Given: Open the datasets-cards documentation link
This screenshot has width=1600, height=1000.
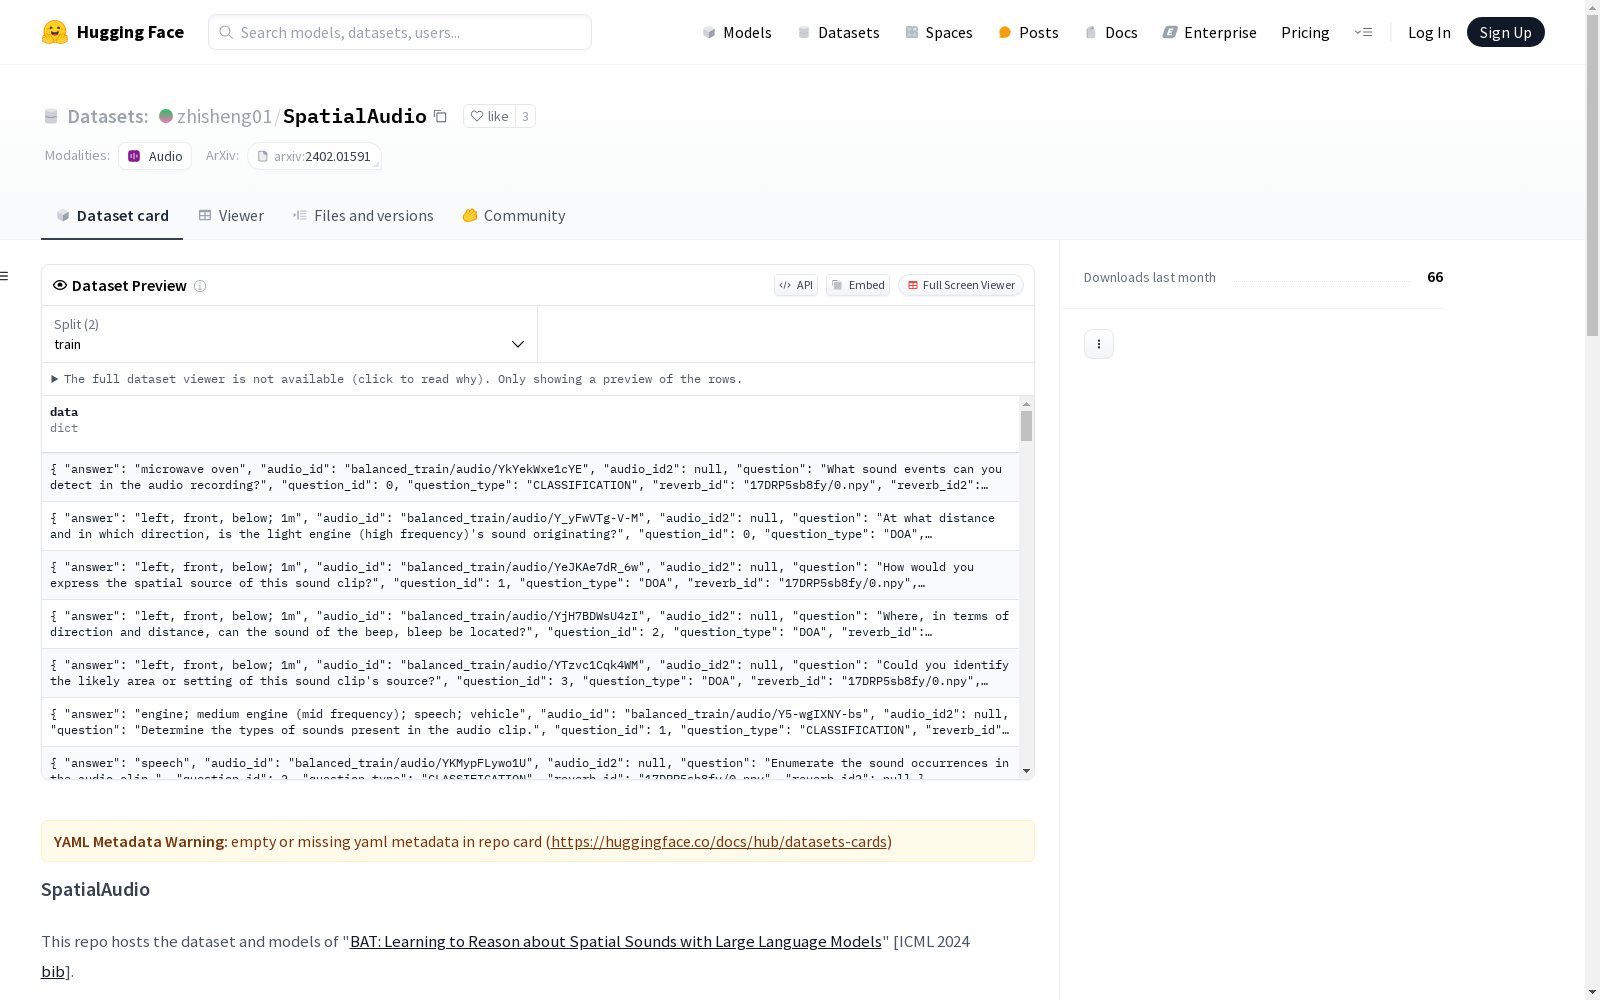Looking at the screenshot, I should pyautogui.click(x=719, y=842).
